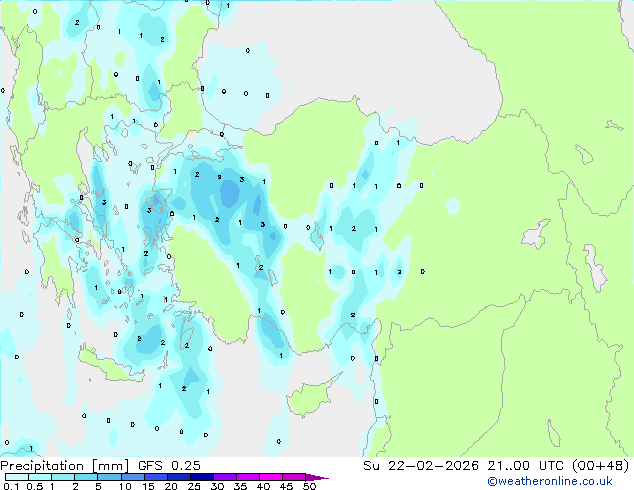634x490 pixels.
Task: Click the "25" legend scale label
Action: pyautogui.click(x=194, y=486)
